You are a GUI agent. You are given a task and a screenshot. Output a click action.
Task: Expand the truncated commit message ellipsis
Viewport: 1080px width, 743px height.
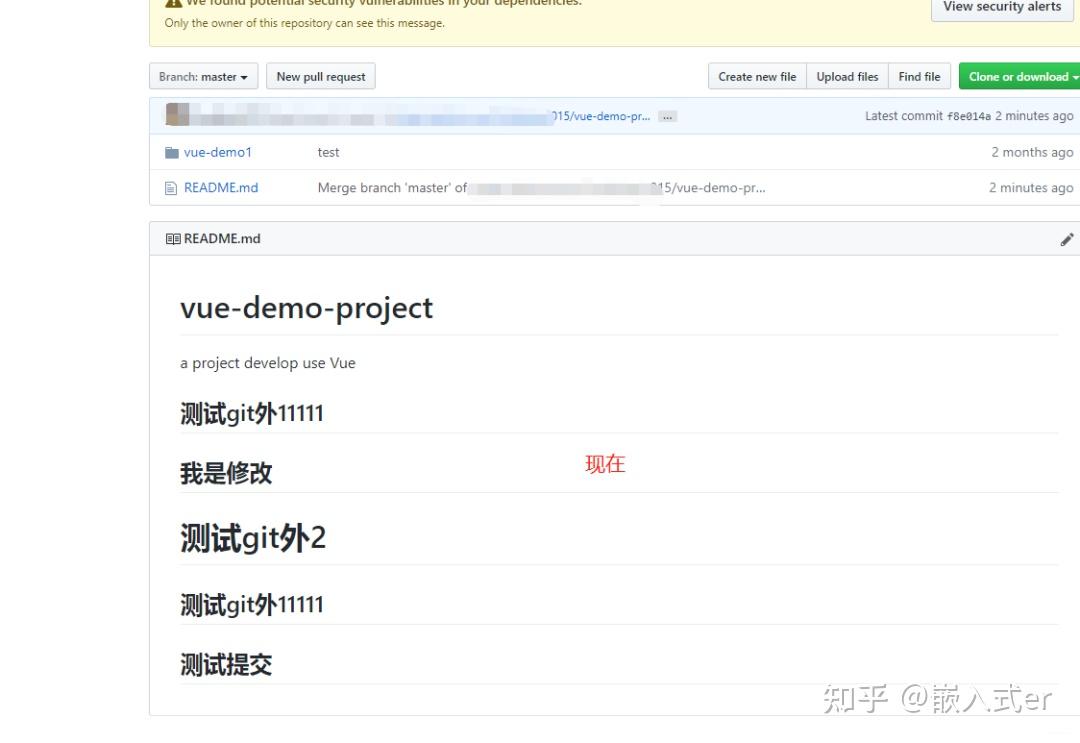pyautogui.click(x=667, y=116)
